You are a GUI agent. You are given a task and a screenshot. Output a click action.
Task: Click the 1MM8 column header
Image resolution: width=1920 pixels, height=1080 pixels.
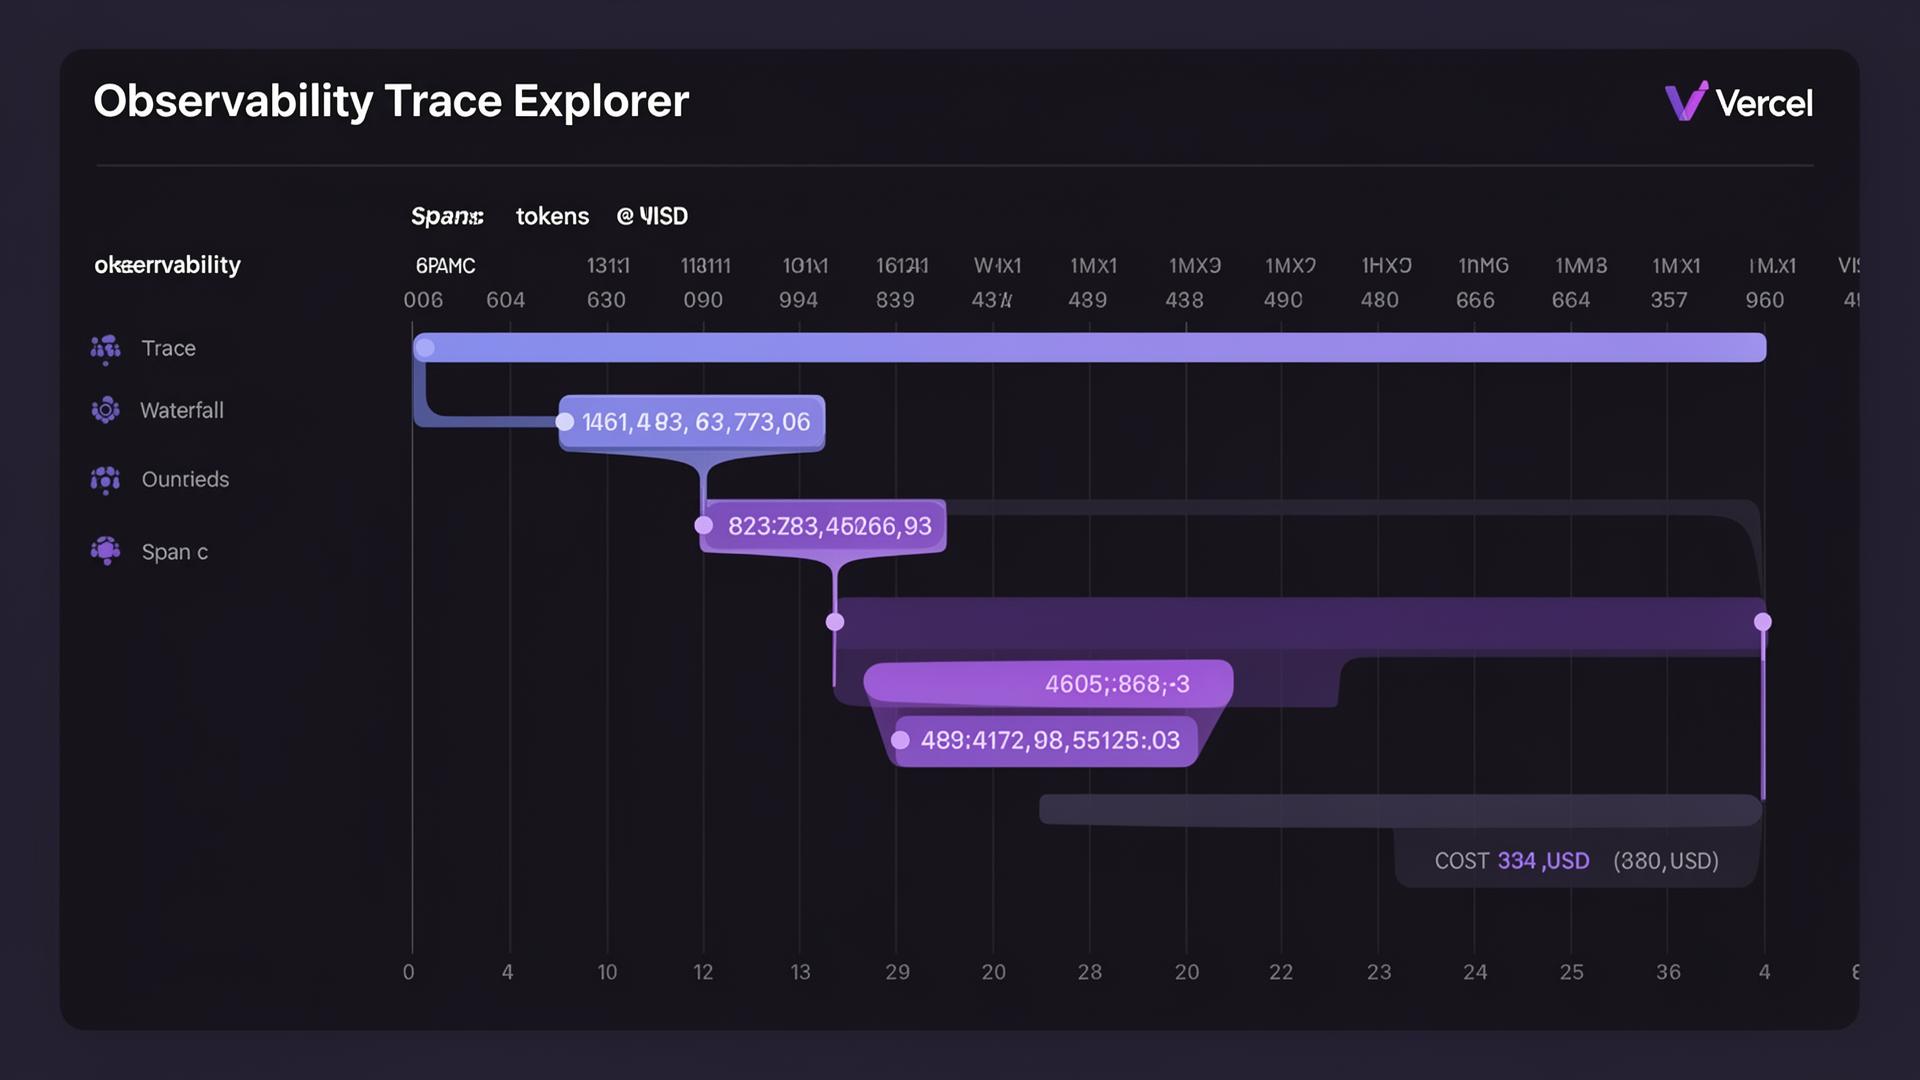coord(1581,266)
